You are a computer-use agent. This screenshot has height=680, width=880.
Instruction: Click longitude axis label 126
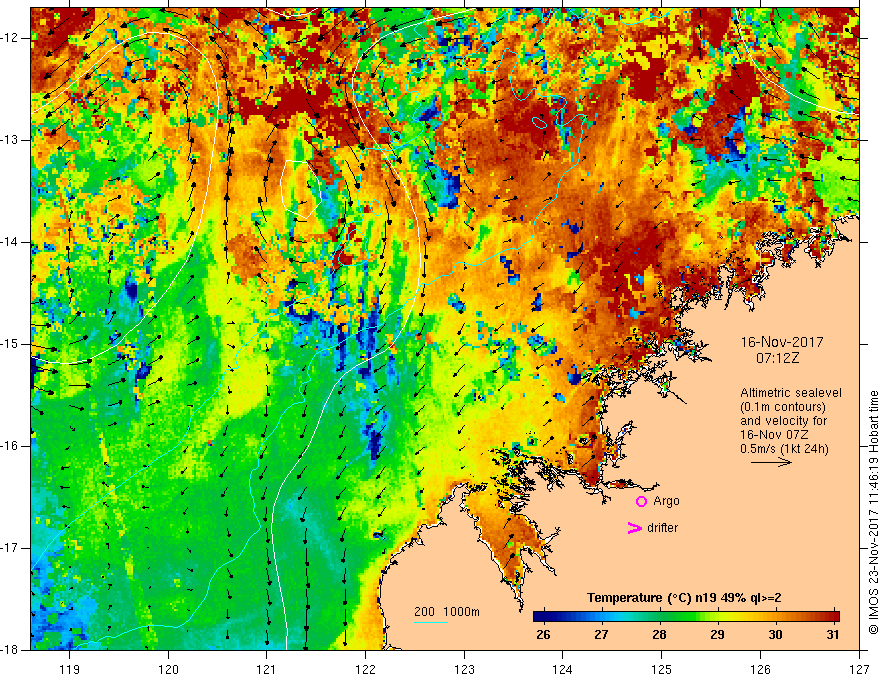(760, 669)
